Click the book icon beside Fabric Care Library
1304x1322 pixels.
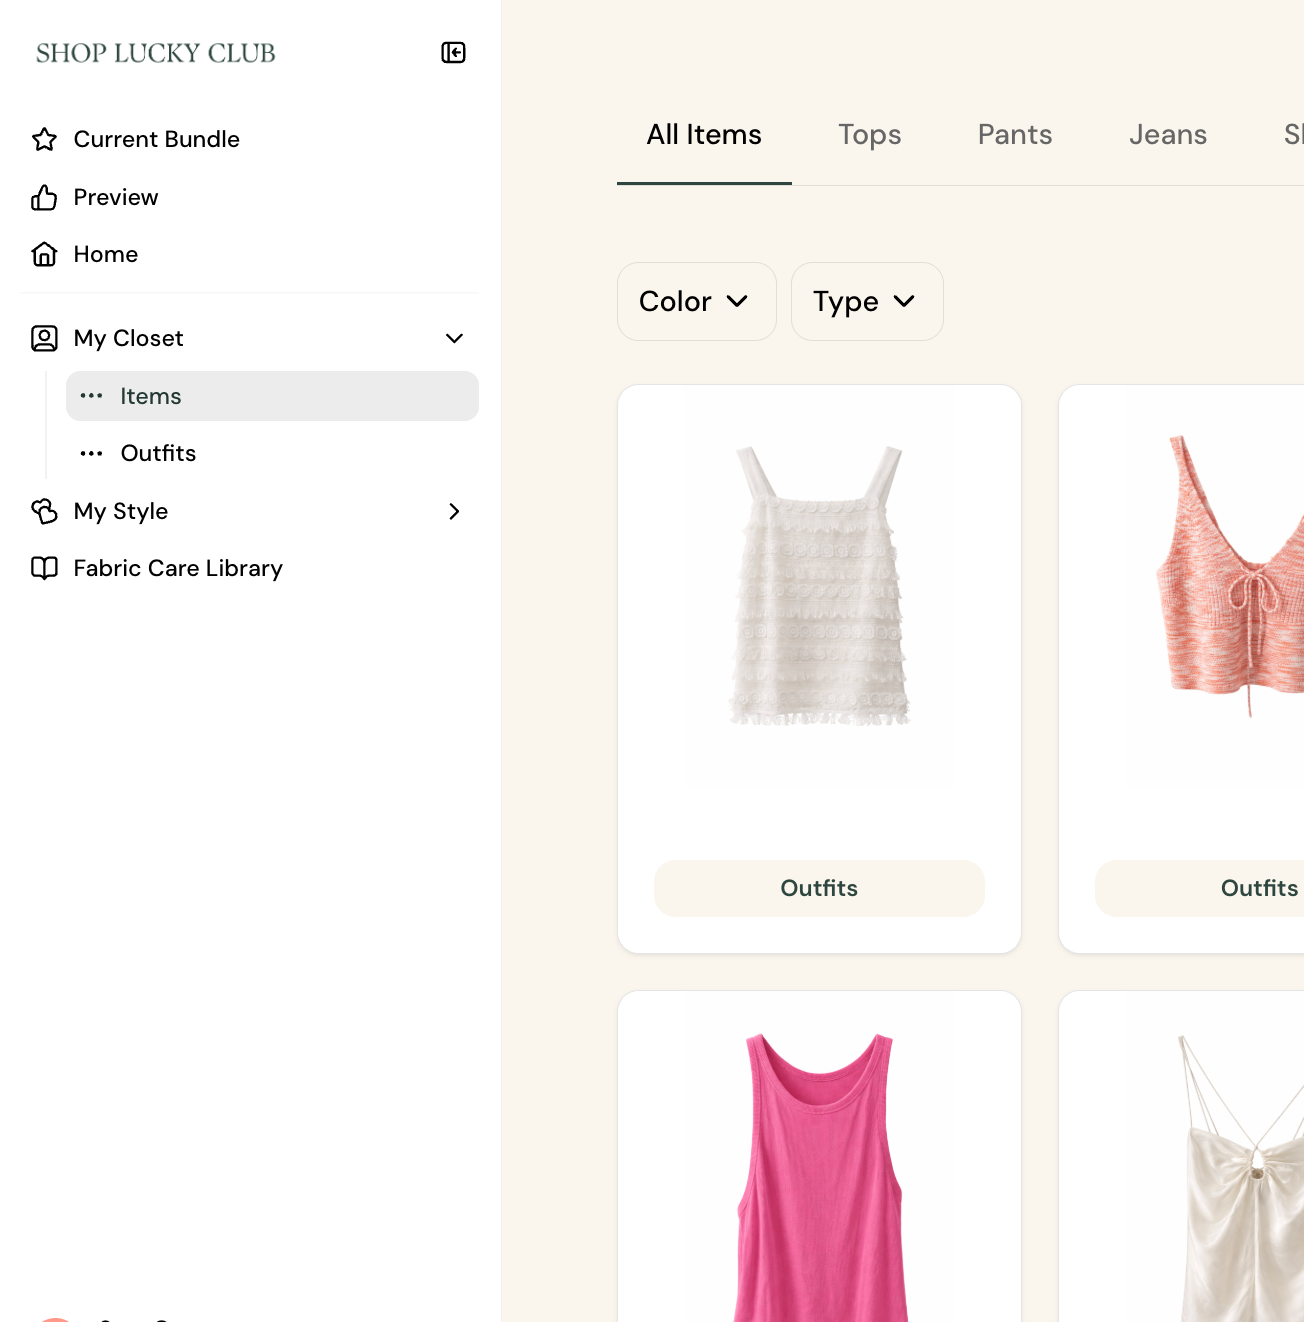coord(44,568)
